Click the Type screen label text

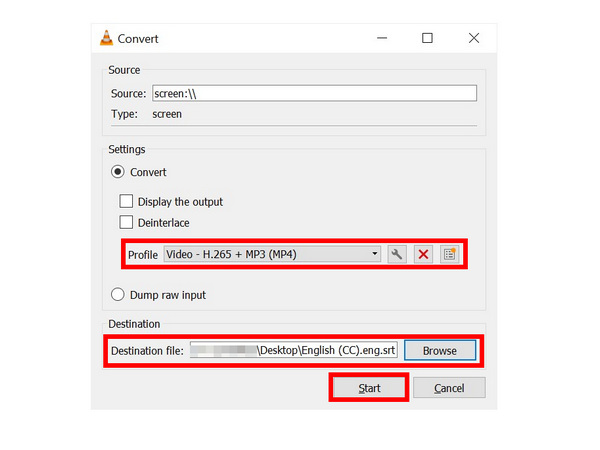coord(167,114)
